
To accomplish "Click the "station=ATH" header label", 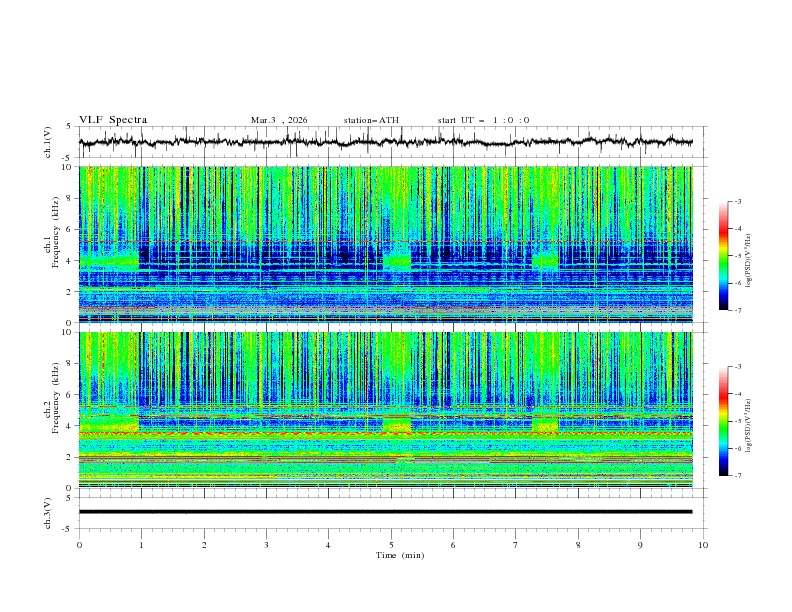I will pos(371,120).
